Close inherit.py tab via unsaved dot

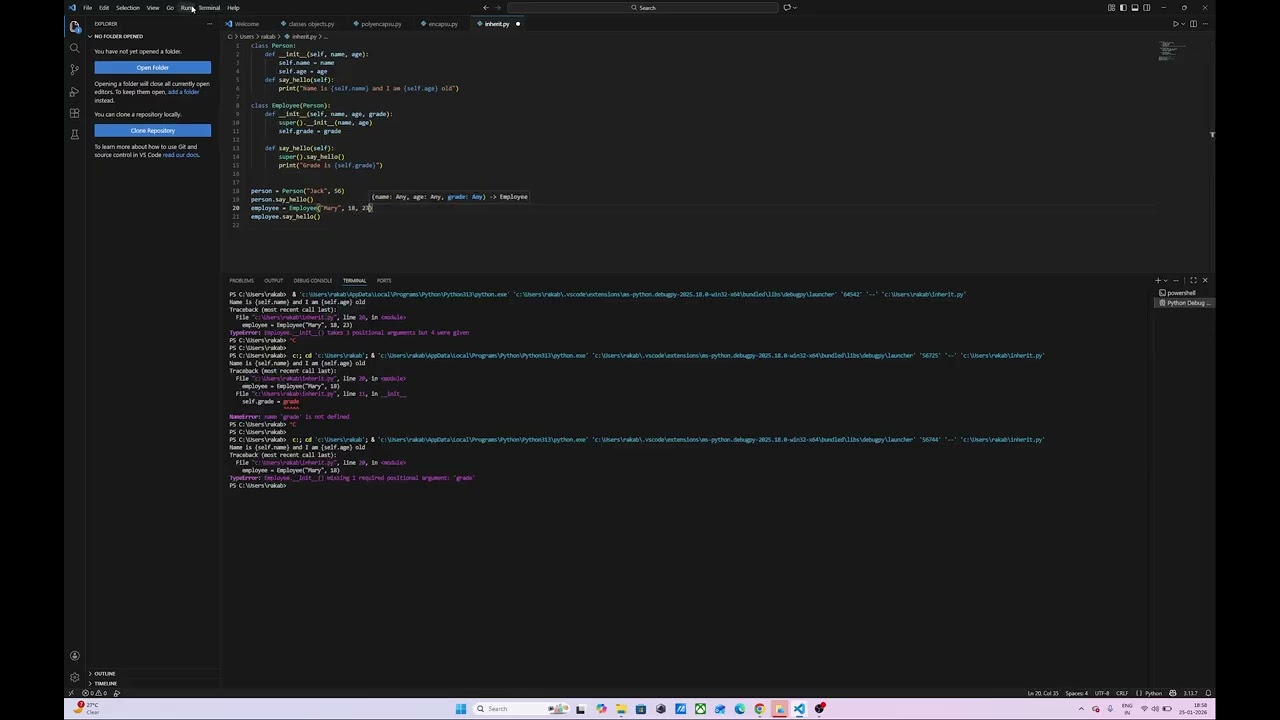point(517,24)
